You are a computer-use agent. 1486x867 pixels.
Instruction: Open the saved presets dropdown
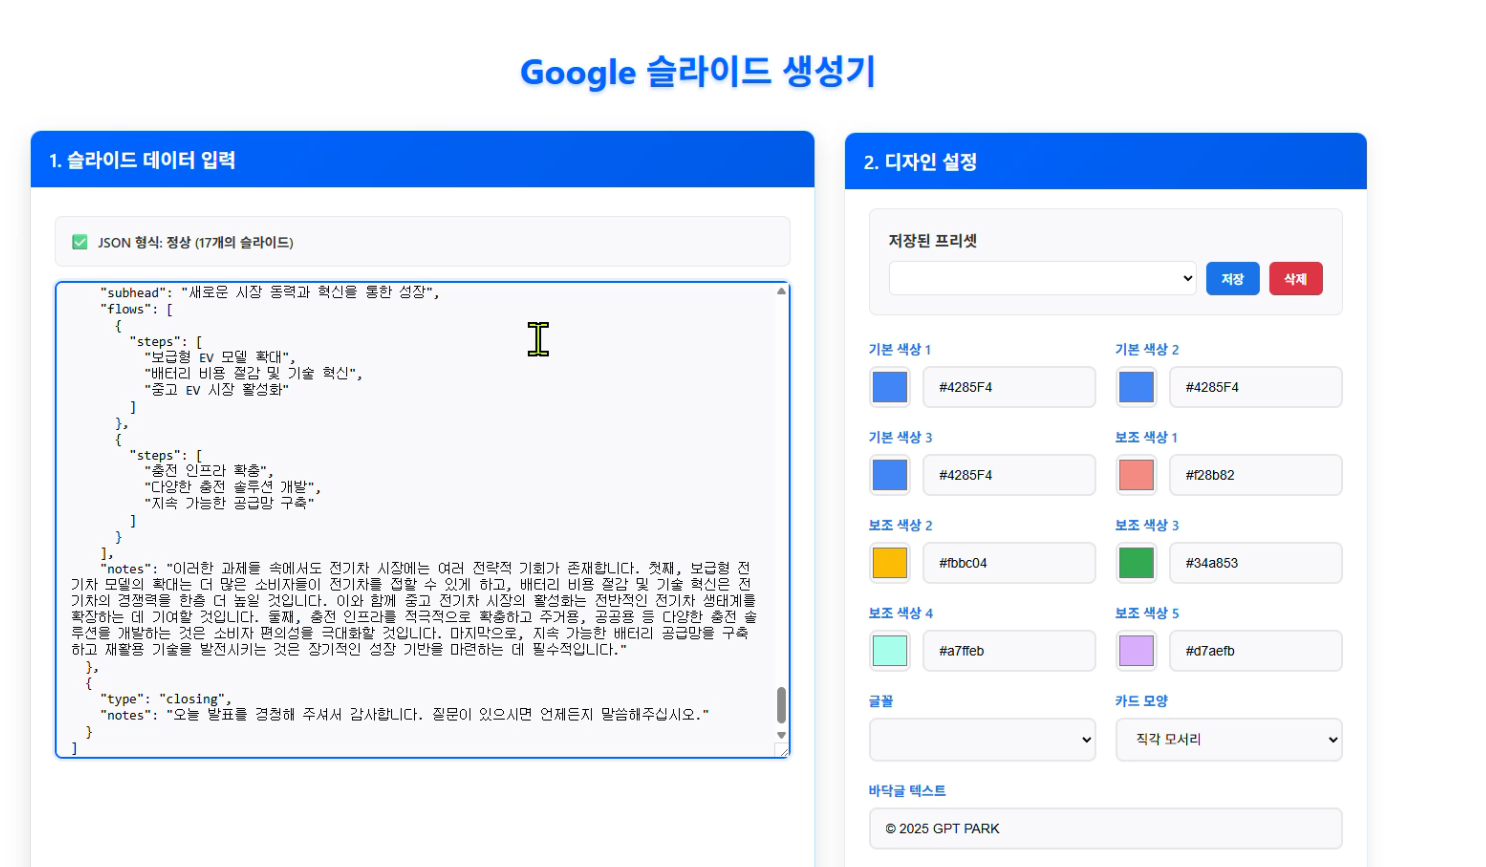coord(1043,278)
